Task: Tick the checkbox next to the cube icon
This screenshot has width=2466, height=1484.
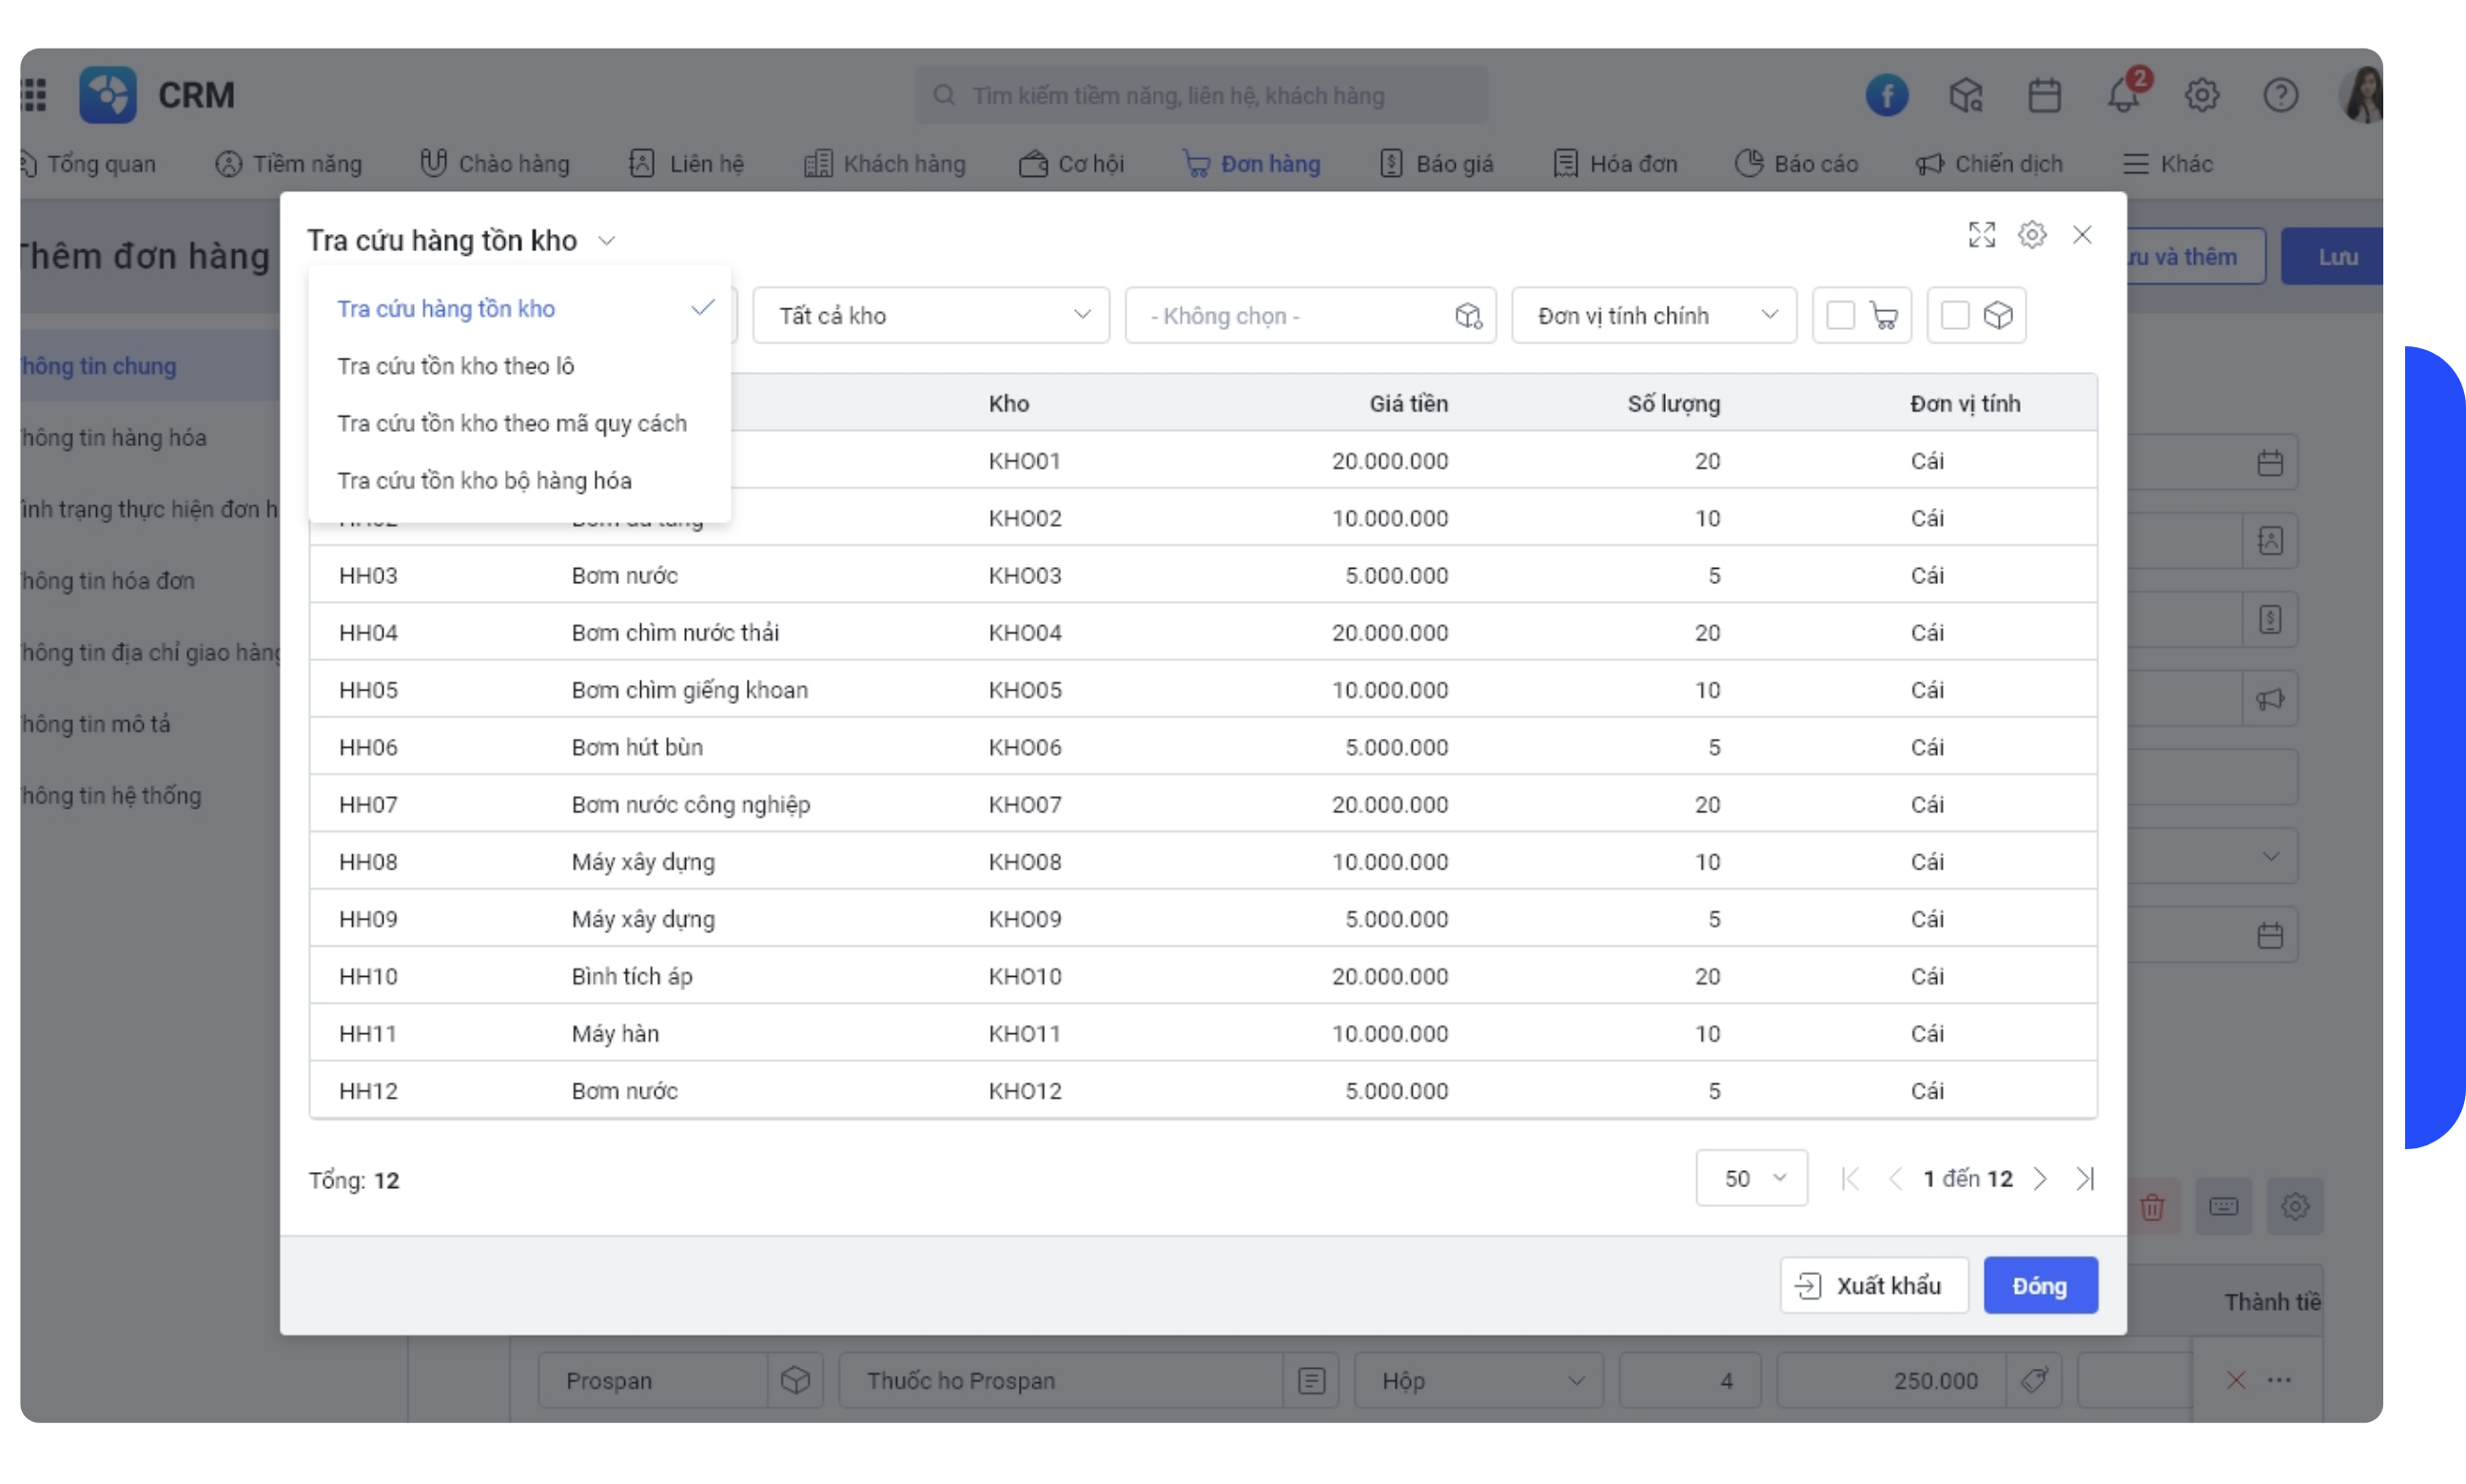Action: click(x=1954, y=316)
